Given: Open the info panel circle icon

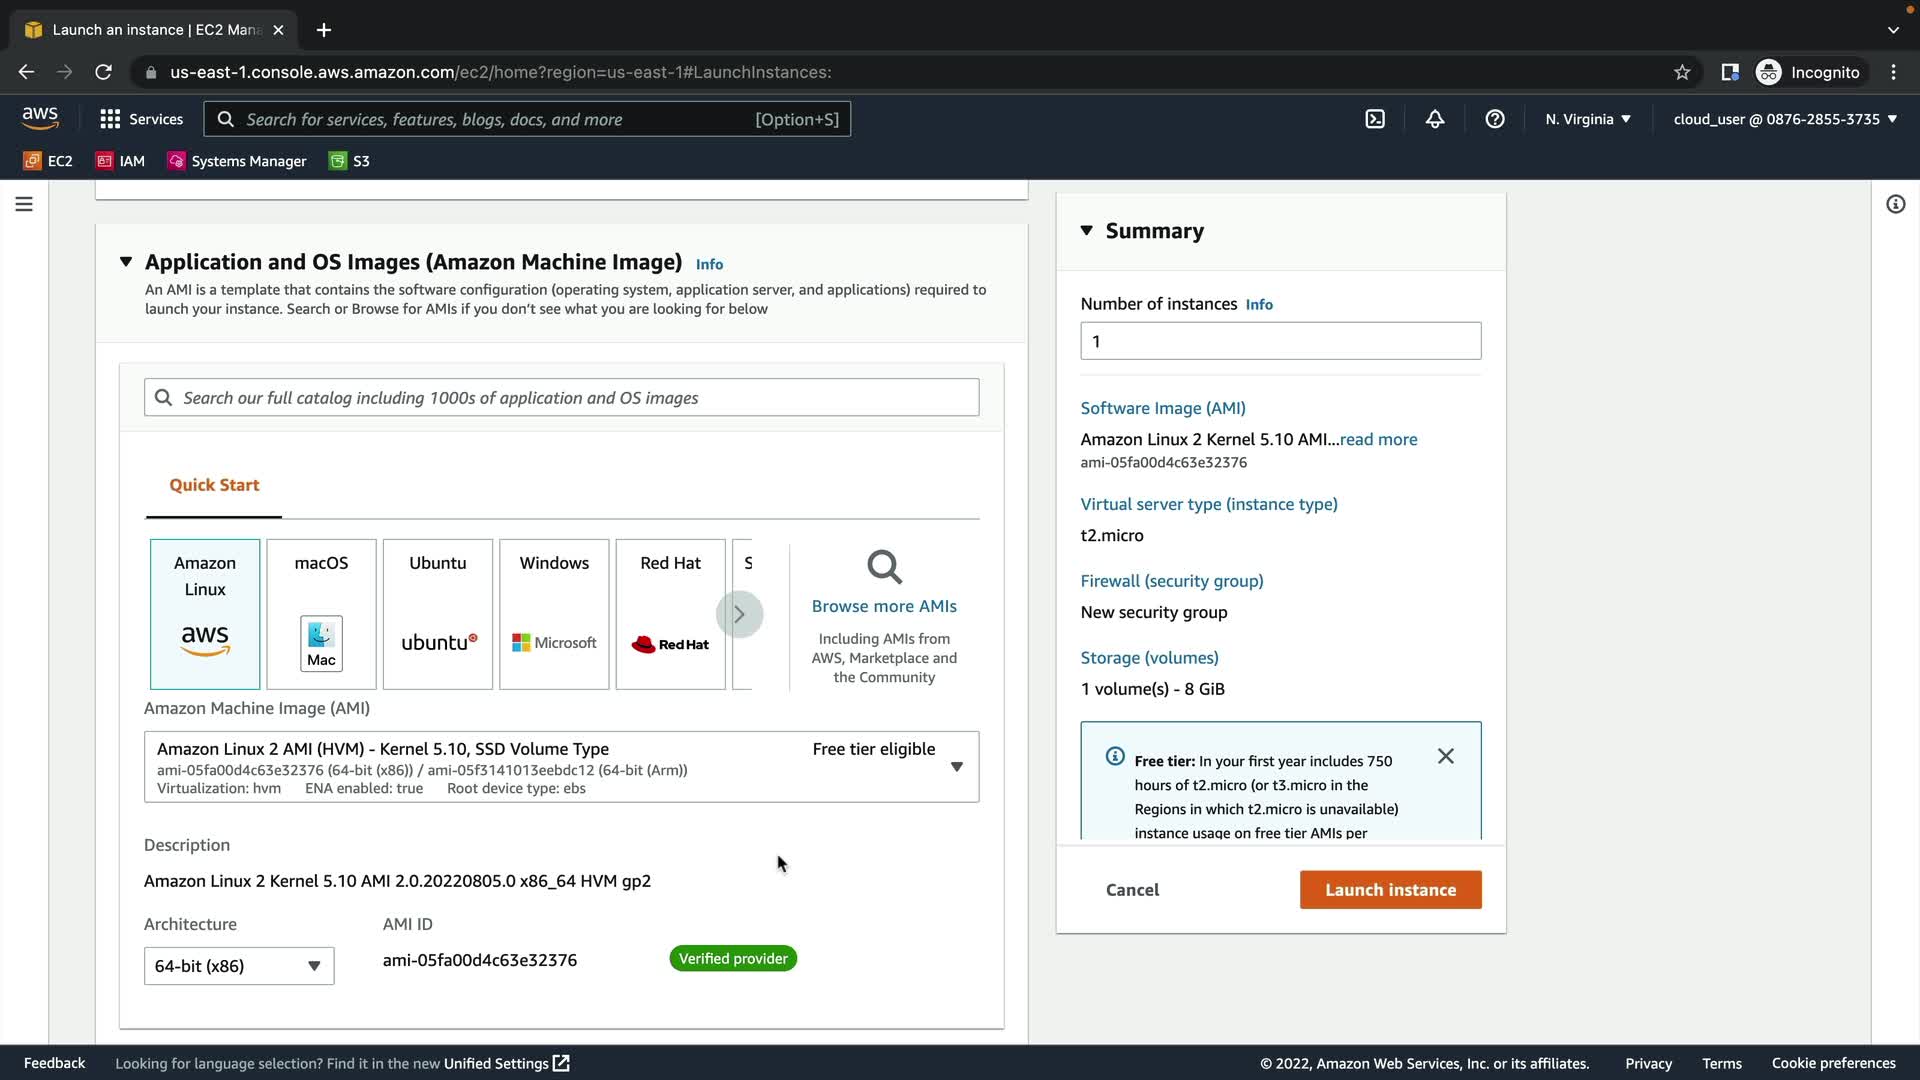Looking at the screenshot, I should tap(1895, 204).
